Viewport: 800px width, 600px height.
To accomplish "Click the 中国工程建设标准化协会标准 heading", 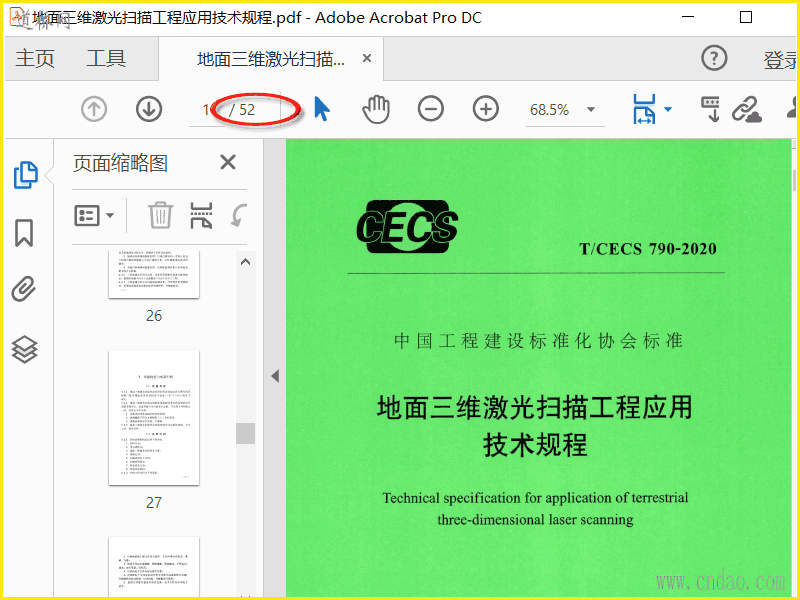I will coord(538,341).
